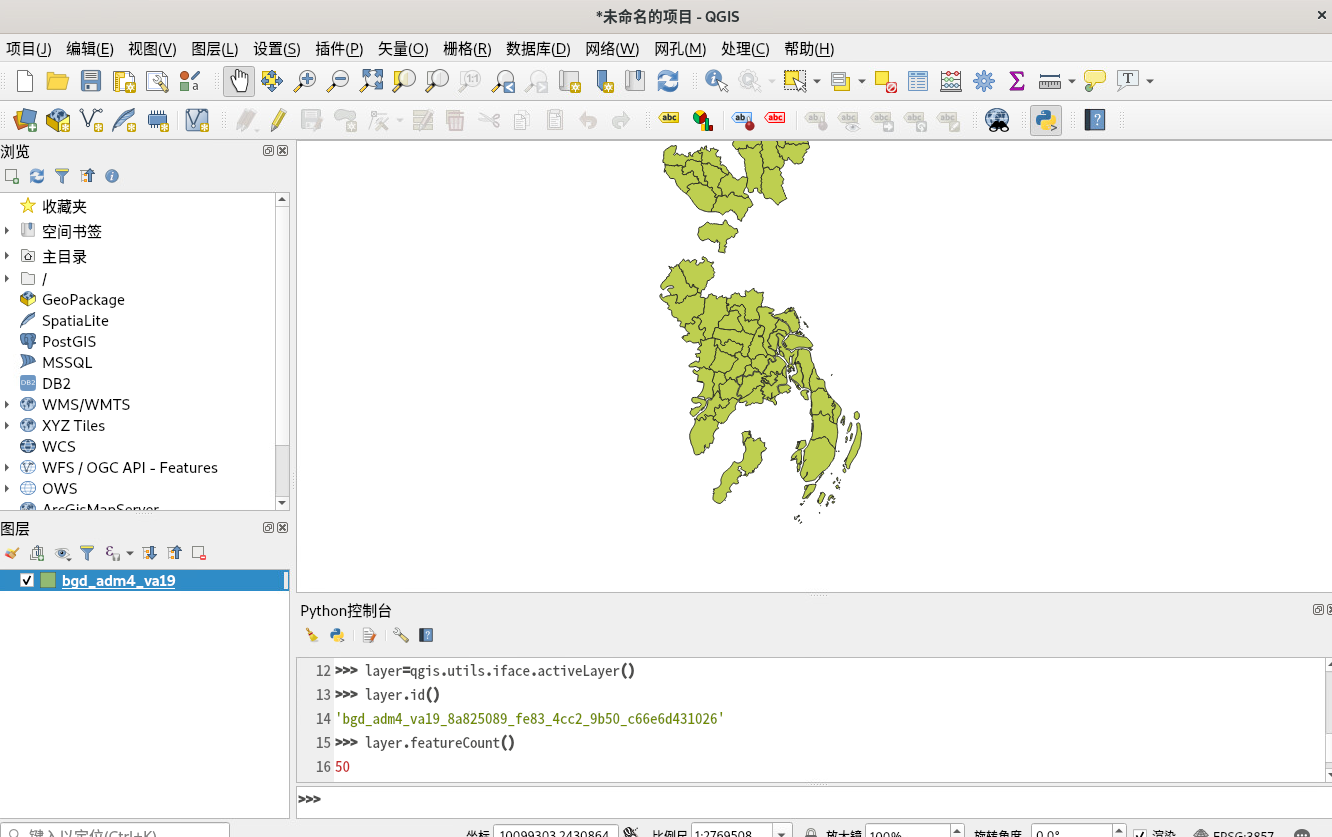Click the browser panel vertical scrollbar

[282, 350]
